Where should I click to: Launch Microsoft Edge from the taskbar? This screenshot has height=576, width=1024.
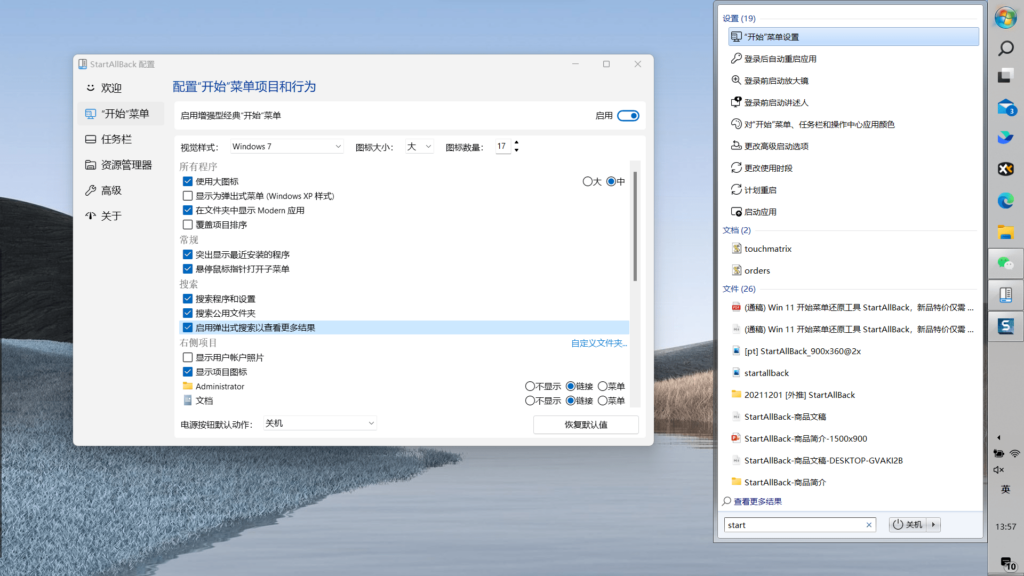[1006, 200]
